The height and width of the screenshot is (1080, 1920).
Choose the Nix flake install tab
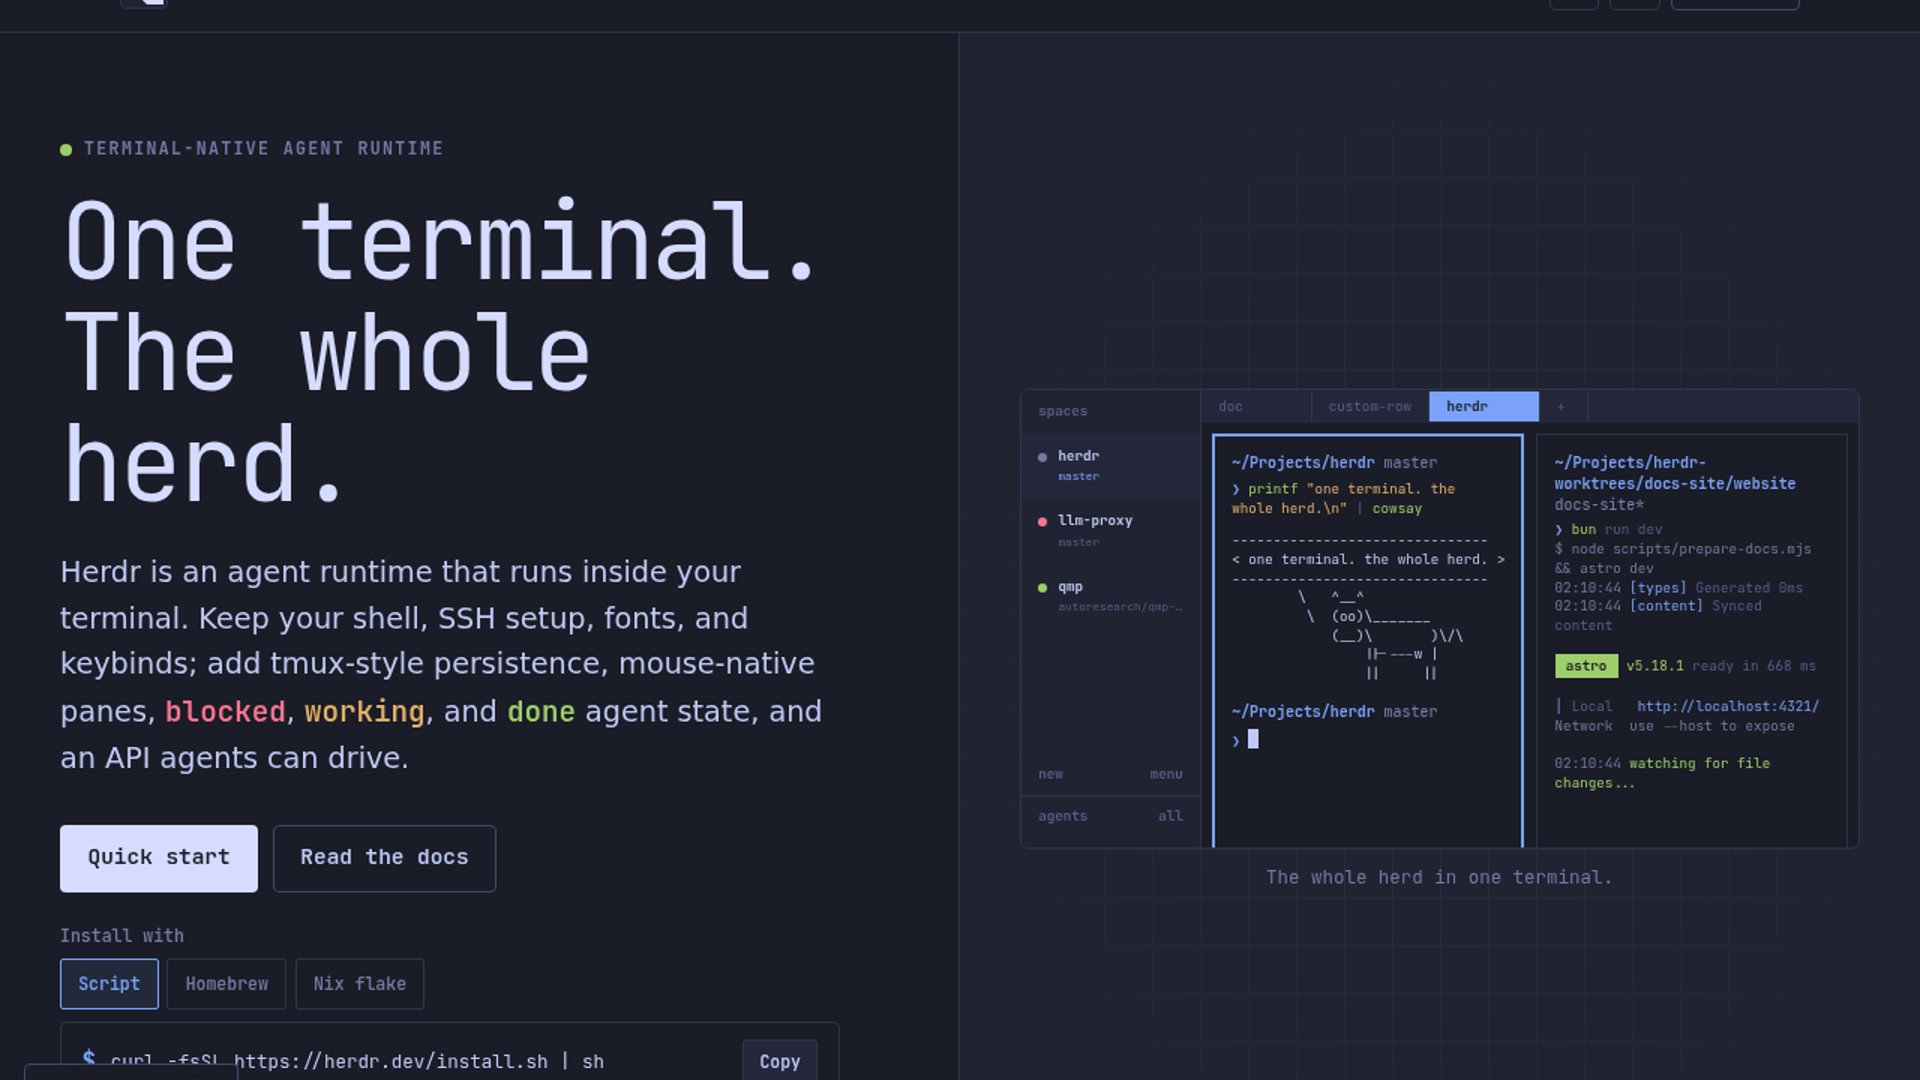pyautogui.click(x=359, y=984)
